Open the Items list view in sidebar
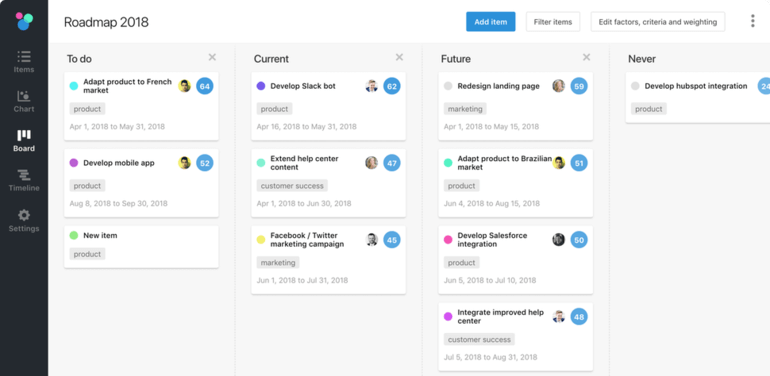The height and width of the screenshot is (376, 770). click(24, 62)
